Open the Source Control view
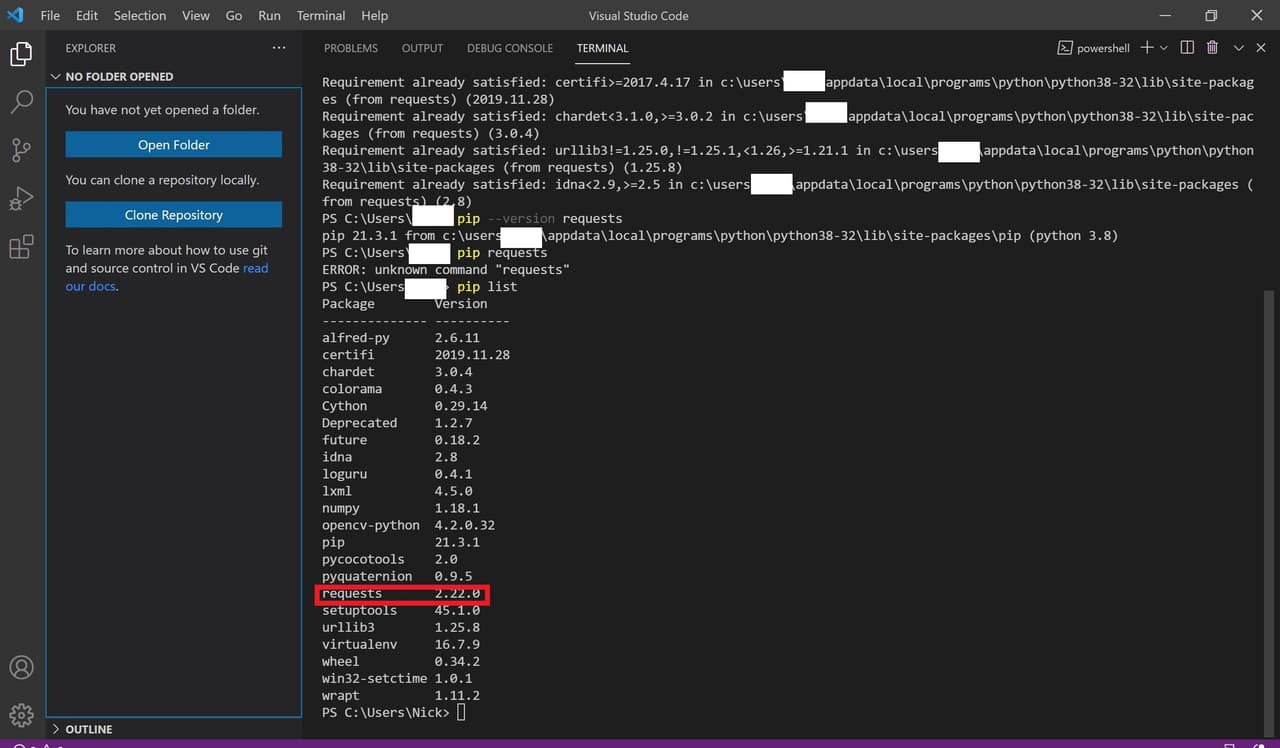 click(21, 150)
